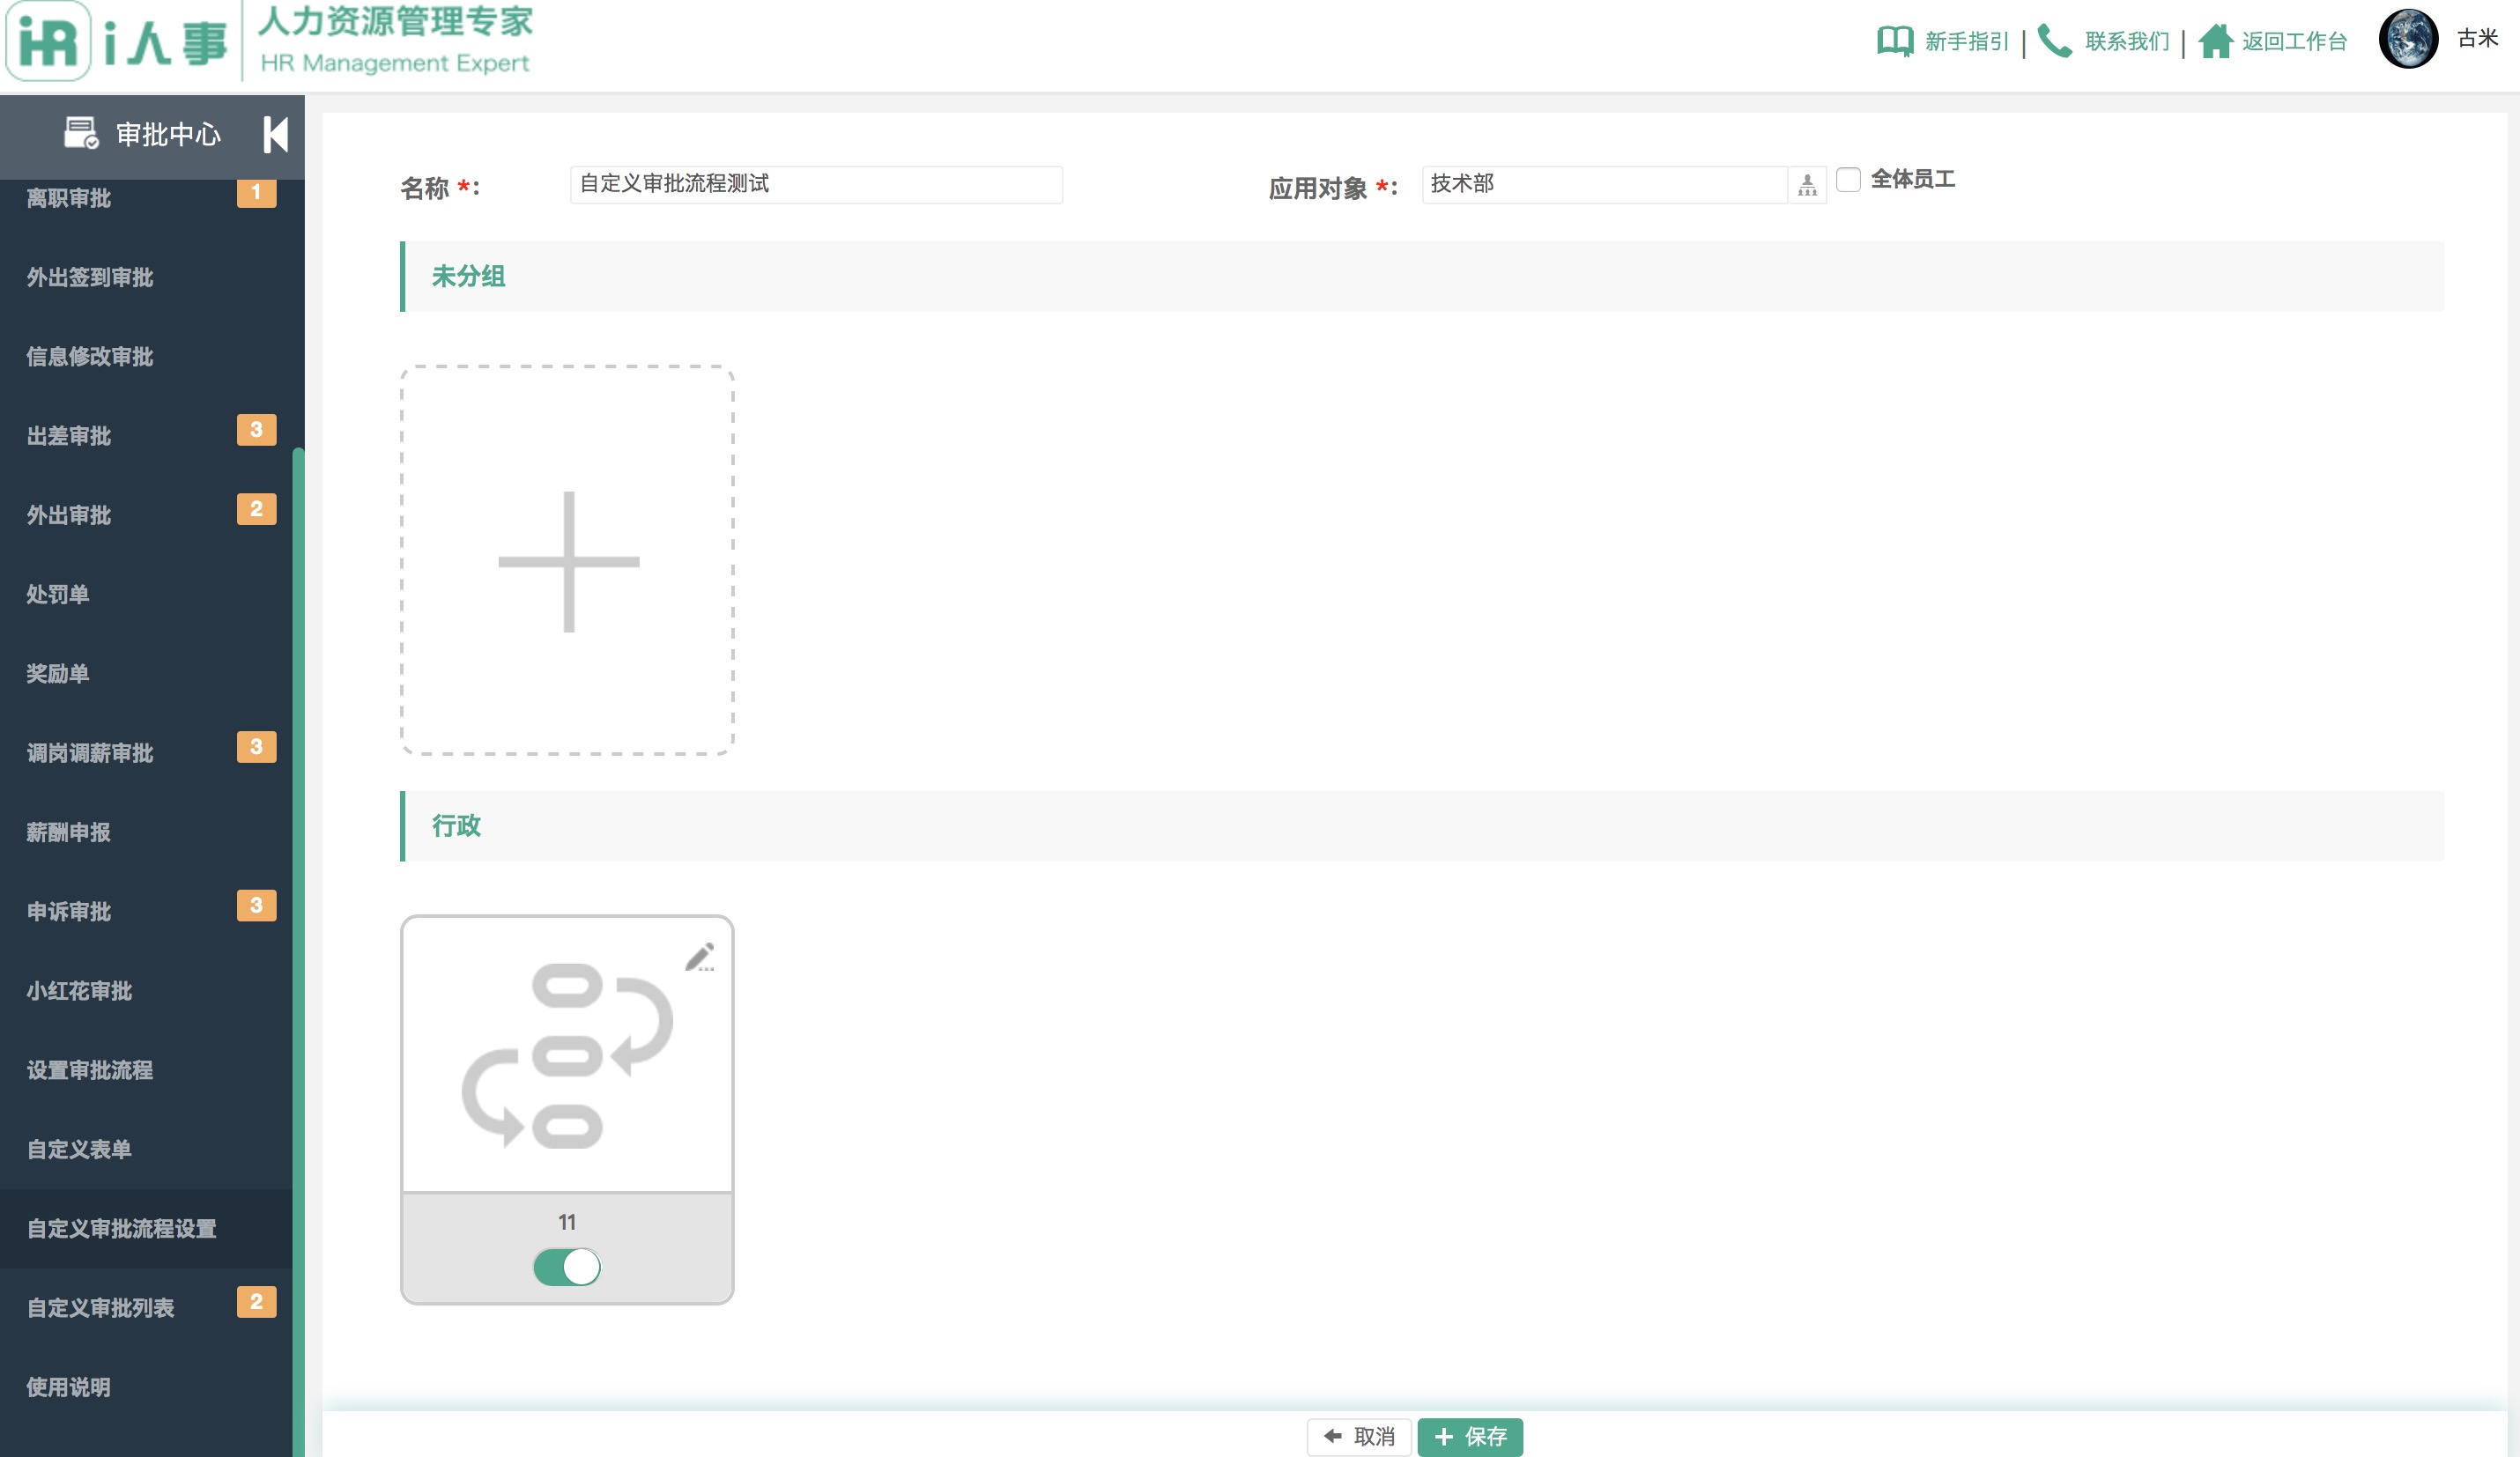Click the 审批中心 header icon
The width and height of the screenshot is (2520, 1457).
(x=81, y=133)
